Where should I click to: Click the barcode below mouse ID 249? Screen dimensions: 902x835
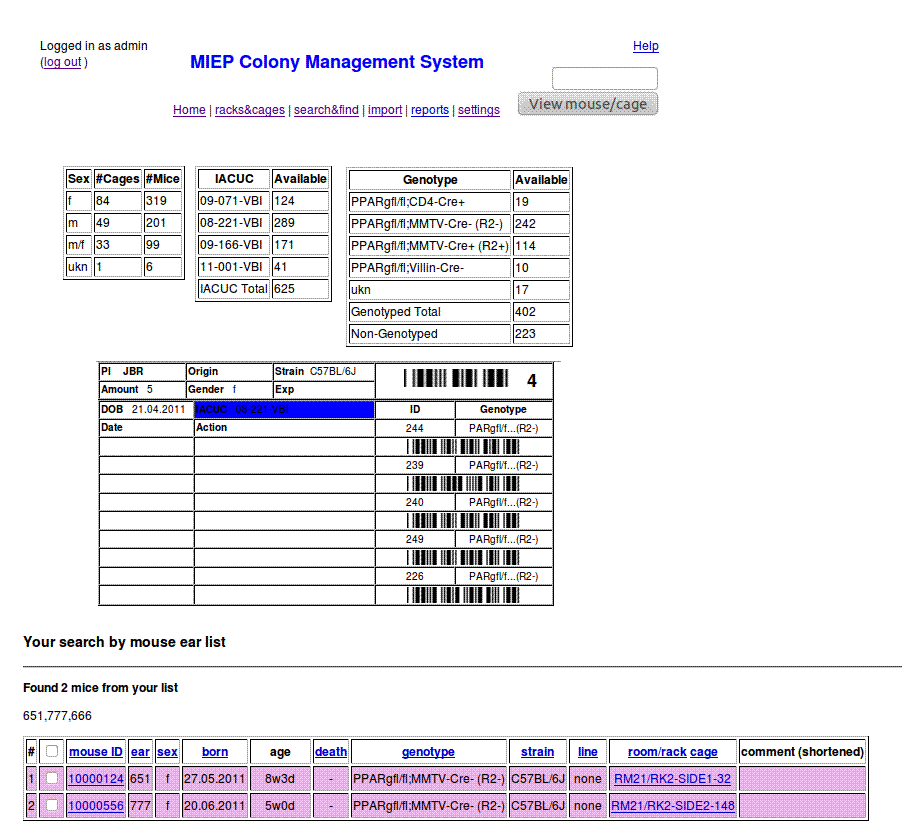(x=463, y=558)
